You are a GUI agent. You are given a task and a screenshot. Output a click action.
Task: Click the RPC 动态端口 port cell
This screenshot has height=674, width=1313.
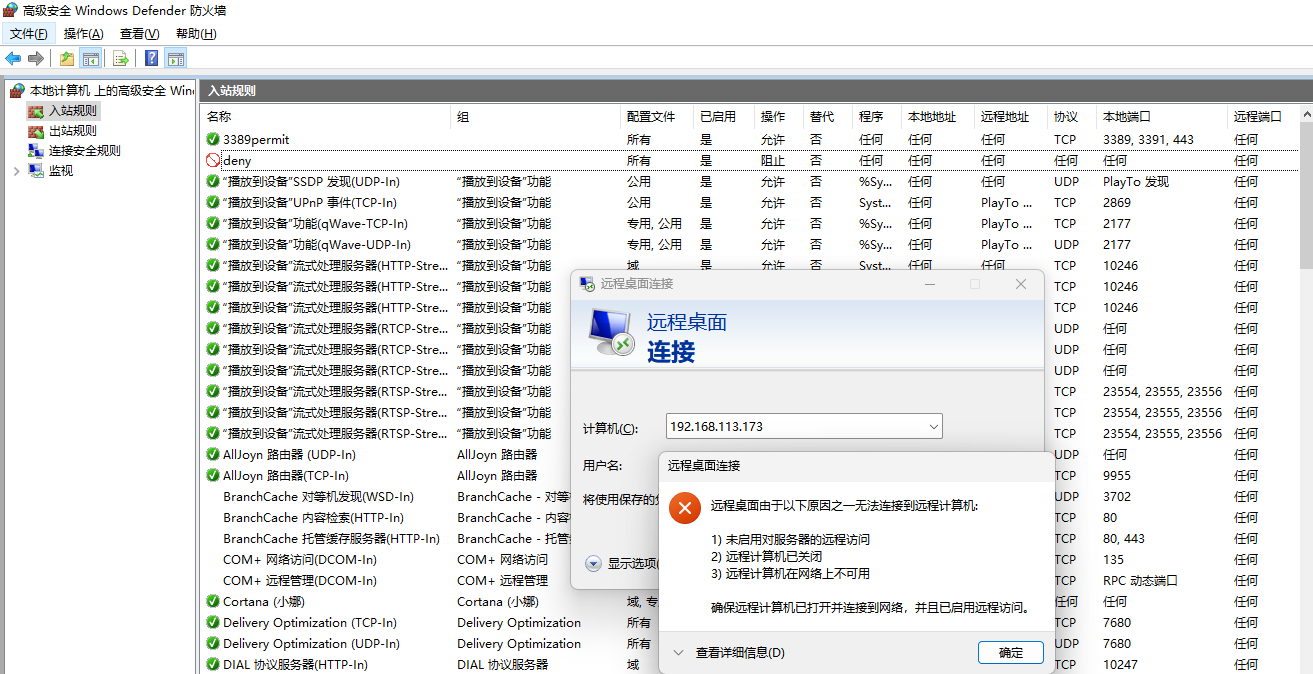tap(1140, 581)
